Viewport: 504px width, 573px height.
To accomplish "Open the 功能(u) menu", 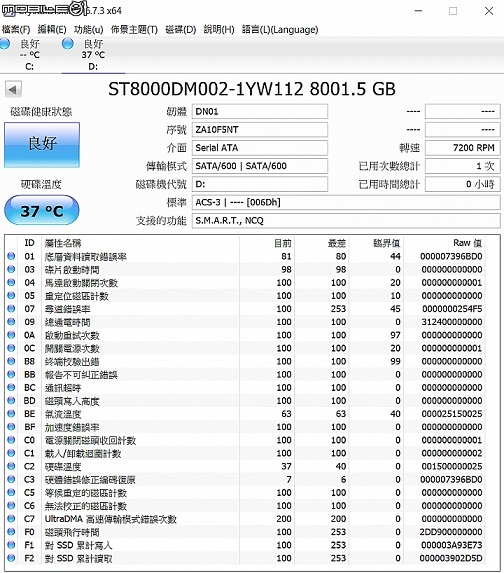I will (88, 29).
